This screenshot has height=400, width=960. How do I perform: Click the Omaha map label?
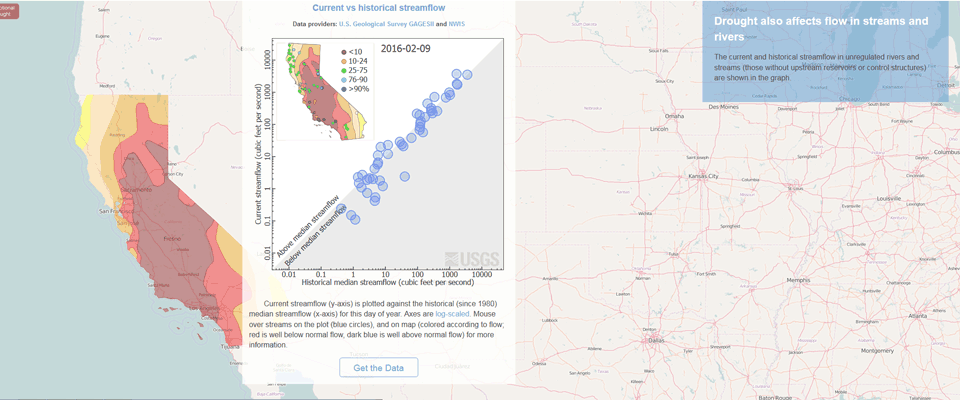(x=675, y=116)
